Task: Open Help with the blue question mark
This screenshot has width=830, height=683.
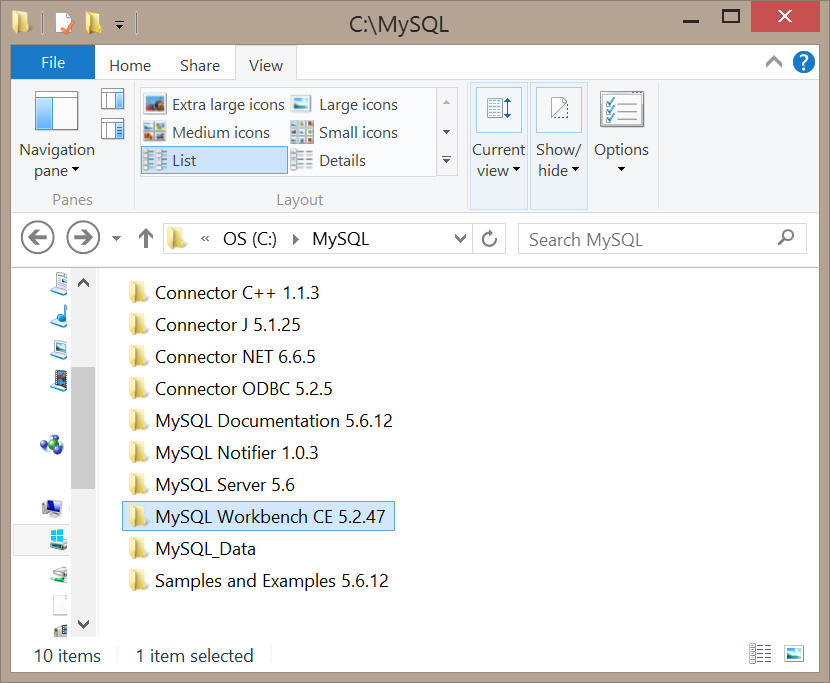Action: pos(804,62)
